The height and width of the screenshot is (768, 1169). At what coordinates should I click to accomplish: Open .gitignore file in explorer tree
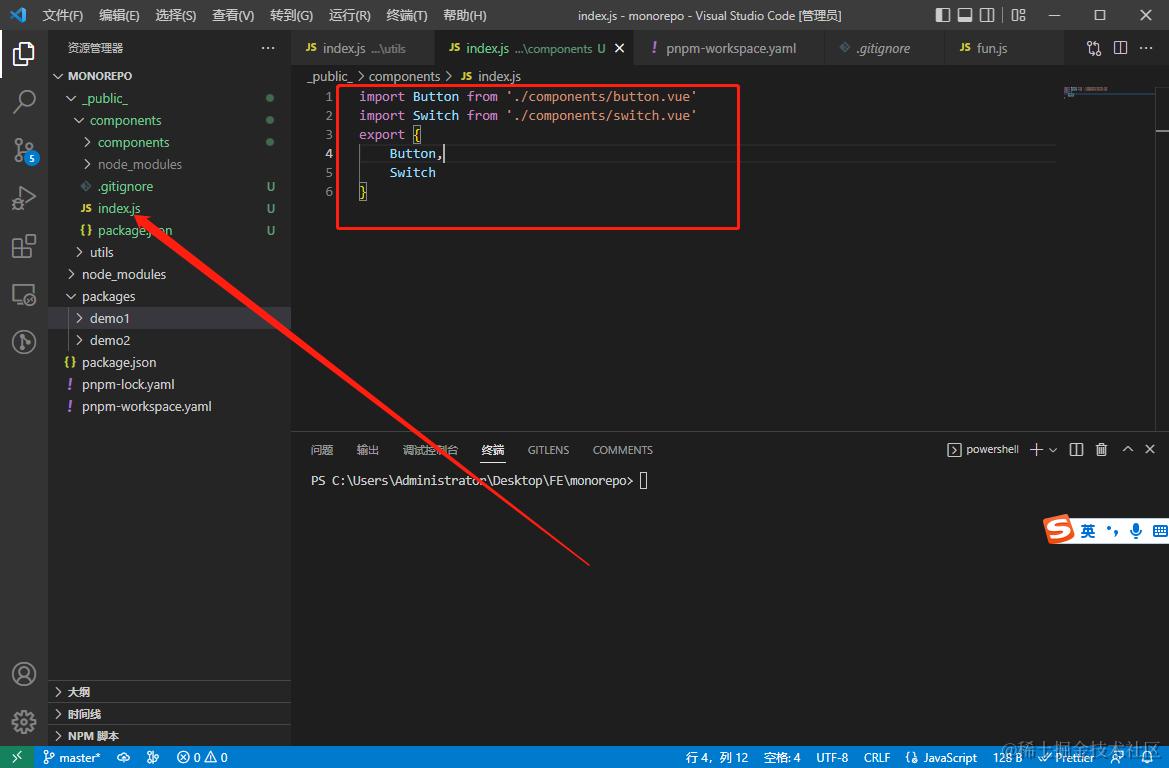coord(169,186)
